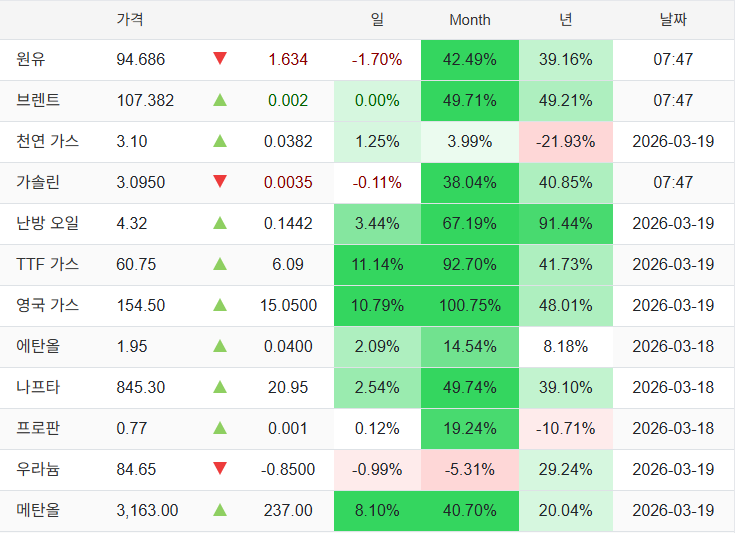Image resolution: width=736 pixels, height=533 pixels.
Task: Click the green up arrow for TTF 가스
Action: tap(220, 264)
